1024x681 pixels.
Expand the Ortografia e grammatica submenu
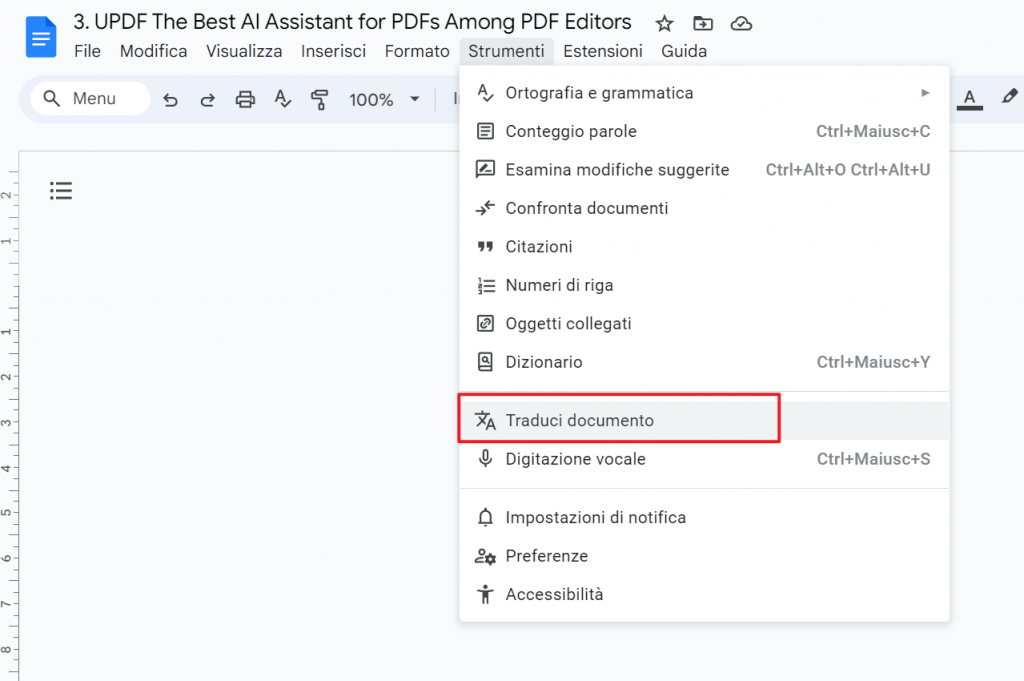(924, 92)
